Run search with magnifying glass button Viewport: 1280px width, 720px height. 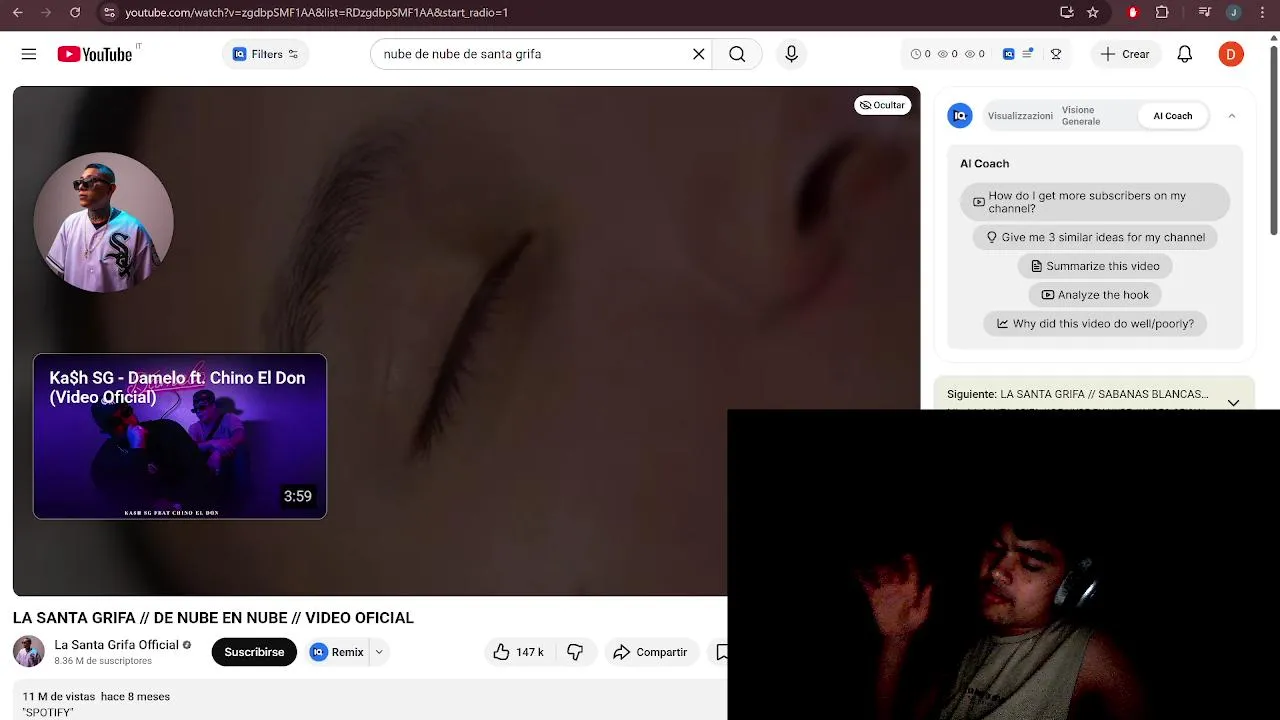(737, 54)
